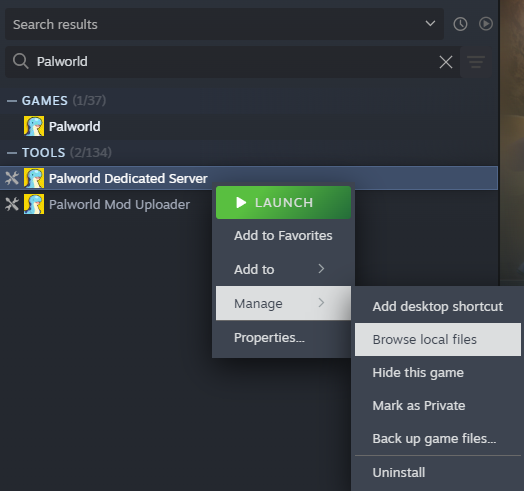
Task: Choose Mark as Private
Action: tap(438, 405)
